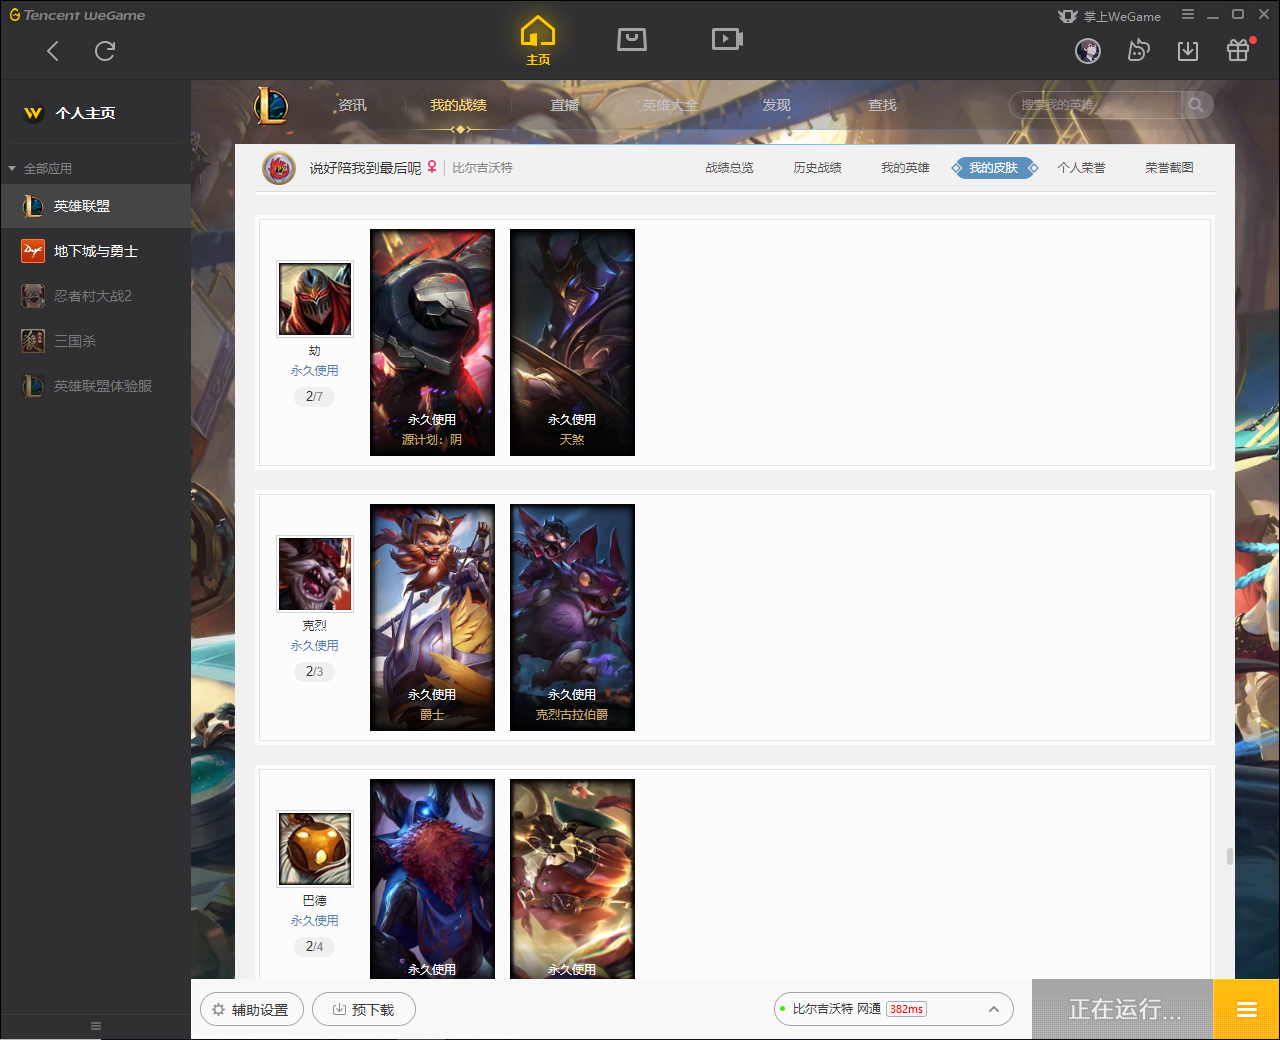Screen dimensions: 1280x1040
Task: Open the 天煞 skin card
Action: click(573, 342)
